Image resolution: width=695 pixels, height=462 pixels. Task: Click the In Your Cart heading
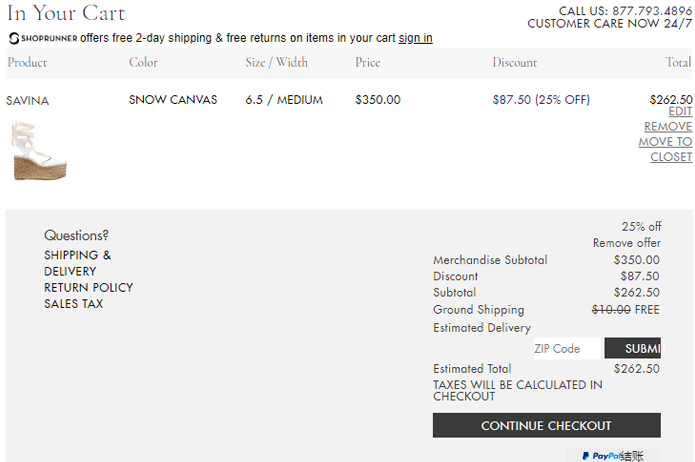(x=66, y=13)
